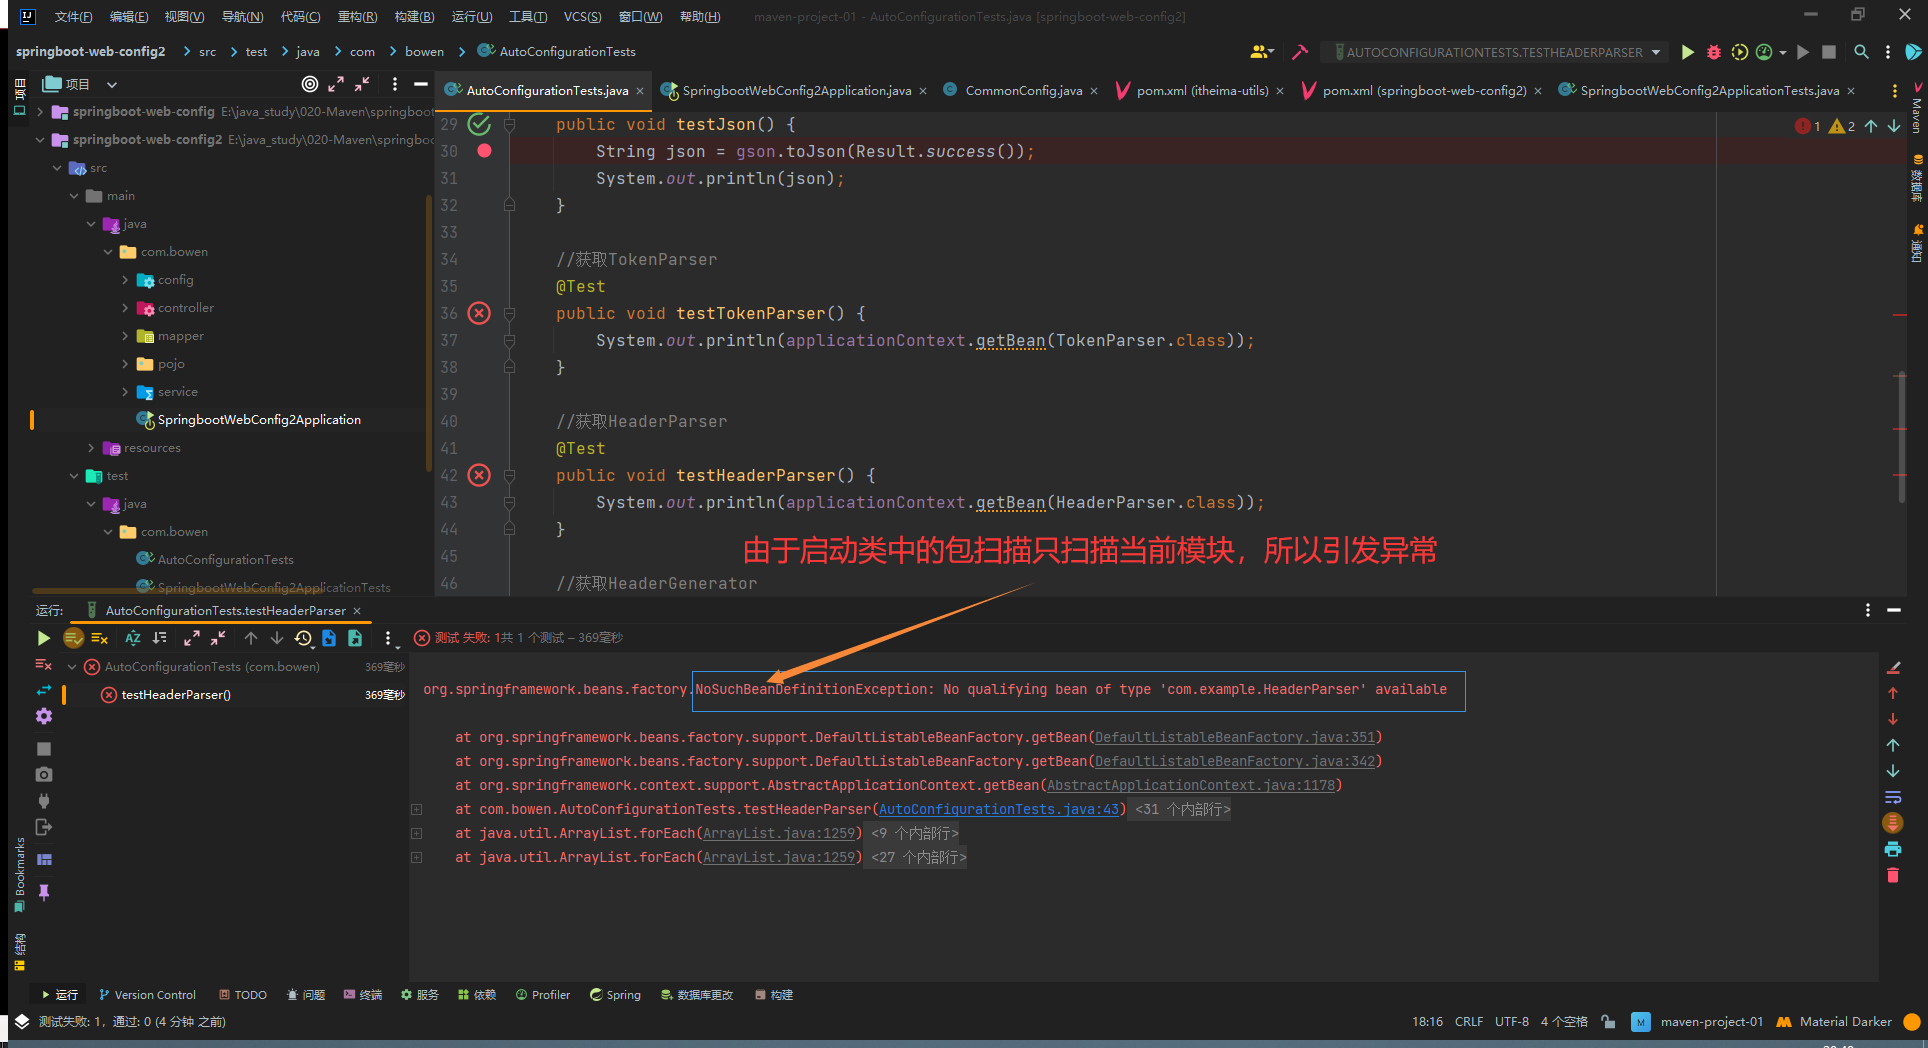Clear console red trash icon

tap(1893, 875)
